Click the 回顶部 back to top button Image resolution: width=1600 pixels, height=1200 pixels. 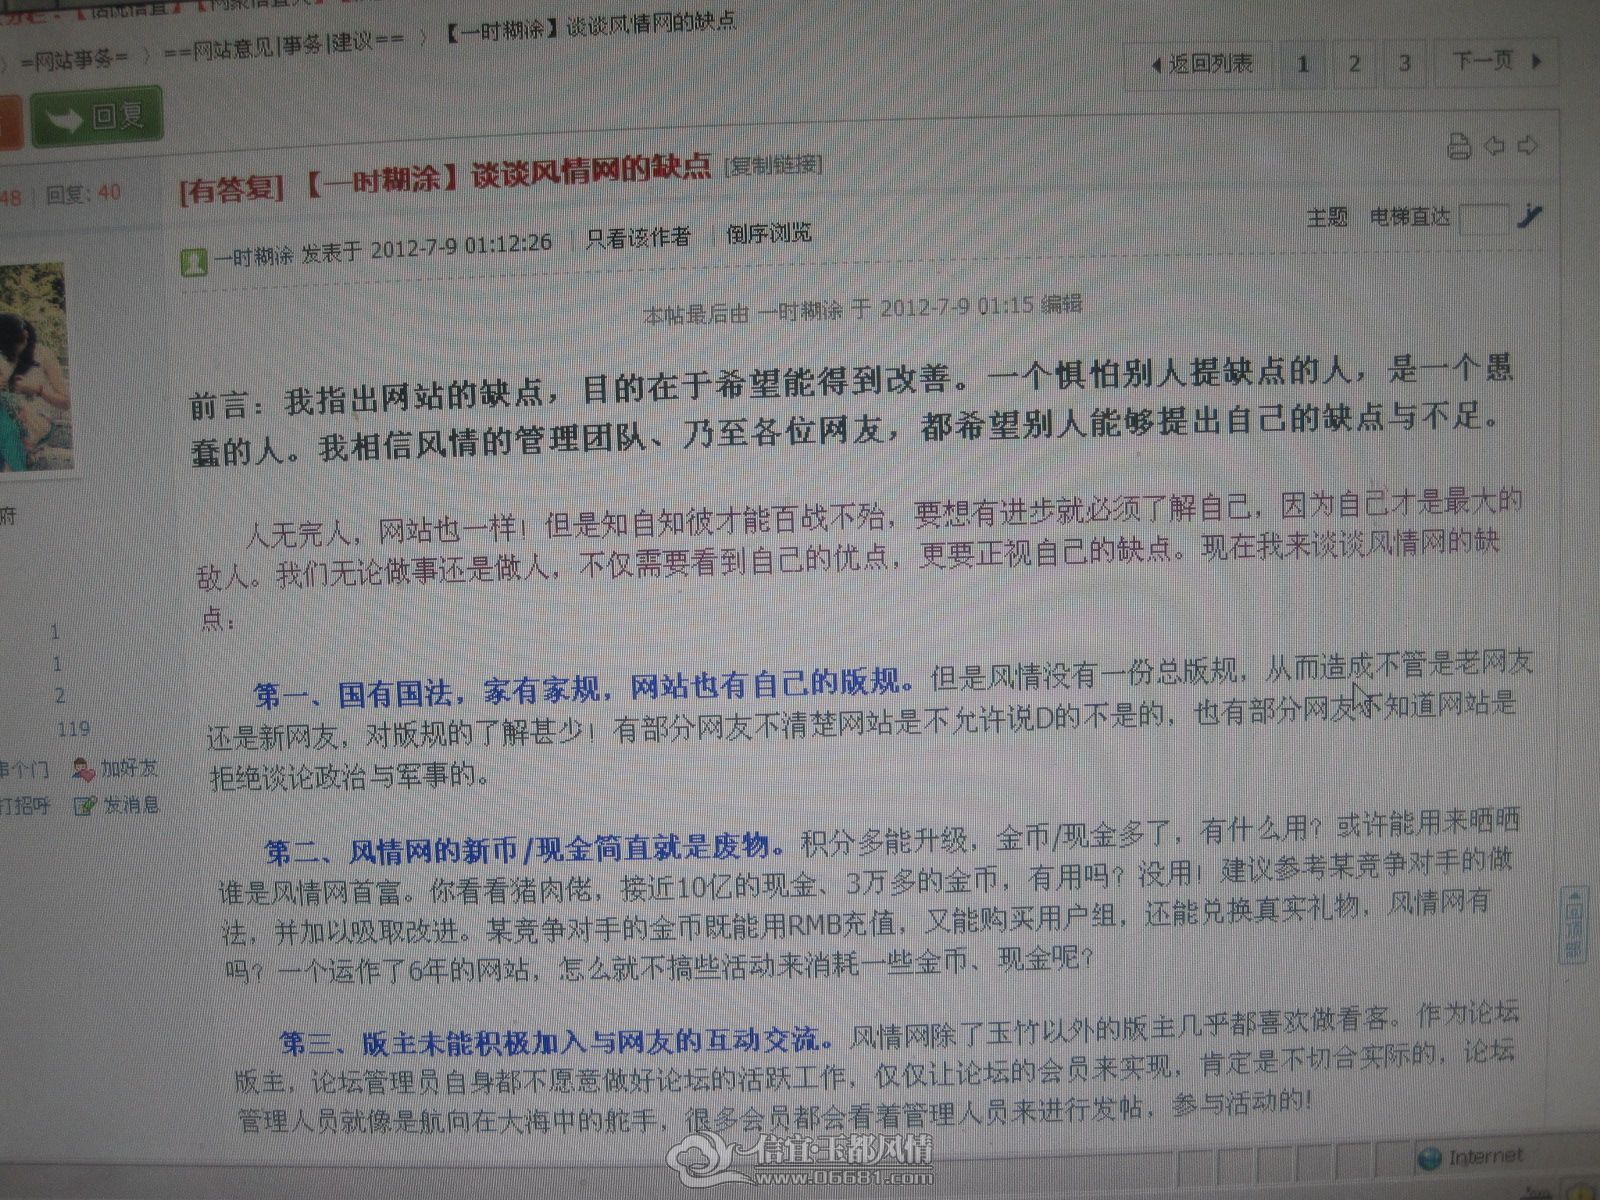1574,925
